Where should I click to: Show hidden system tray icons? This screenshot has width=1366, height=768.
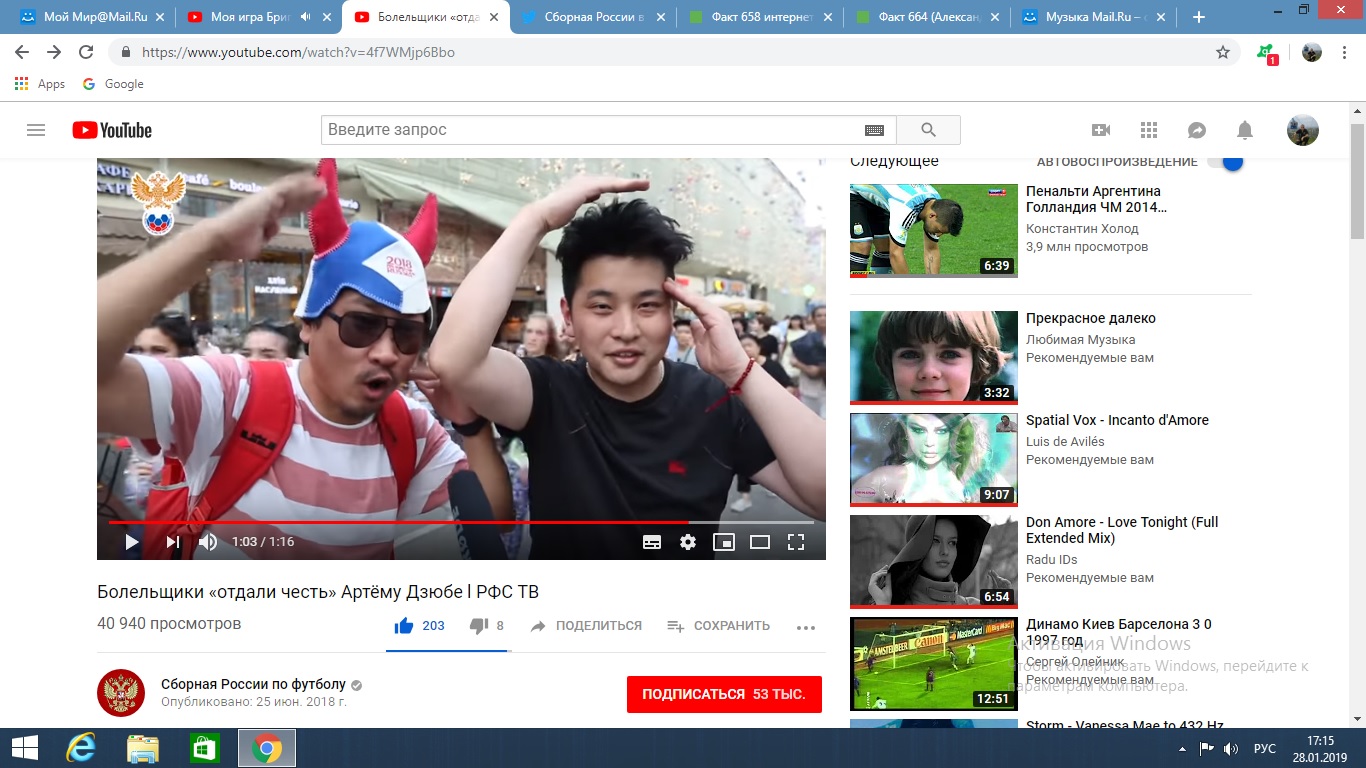[x=1183, y=748]
